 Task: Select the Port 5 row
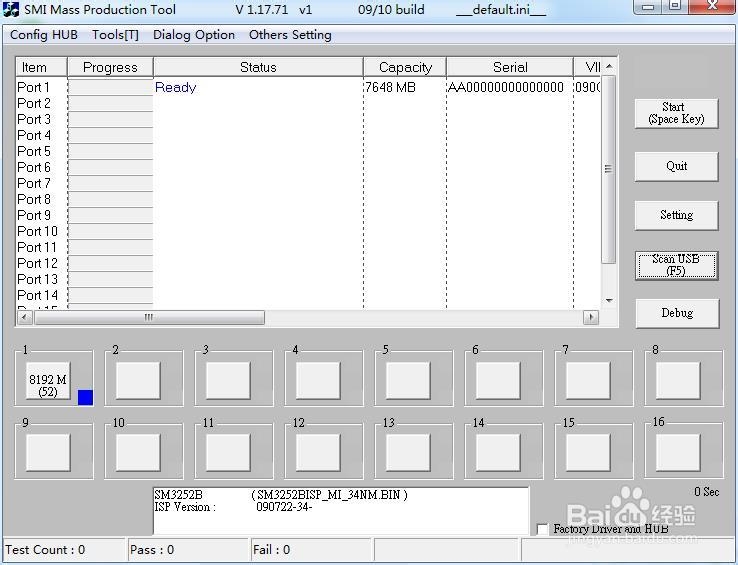pyautogui.click(x=308, y=152)
